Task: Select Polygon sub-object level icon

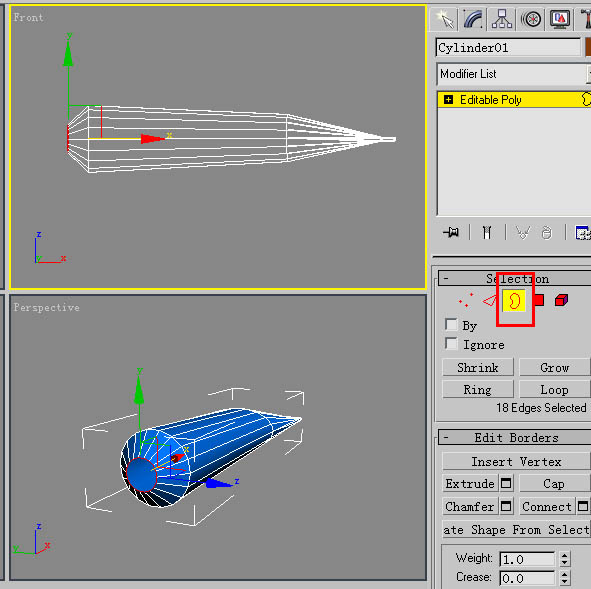Action: pyautogui.click(x=539, y=300)
